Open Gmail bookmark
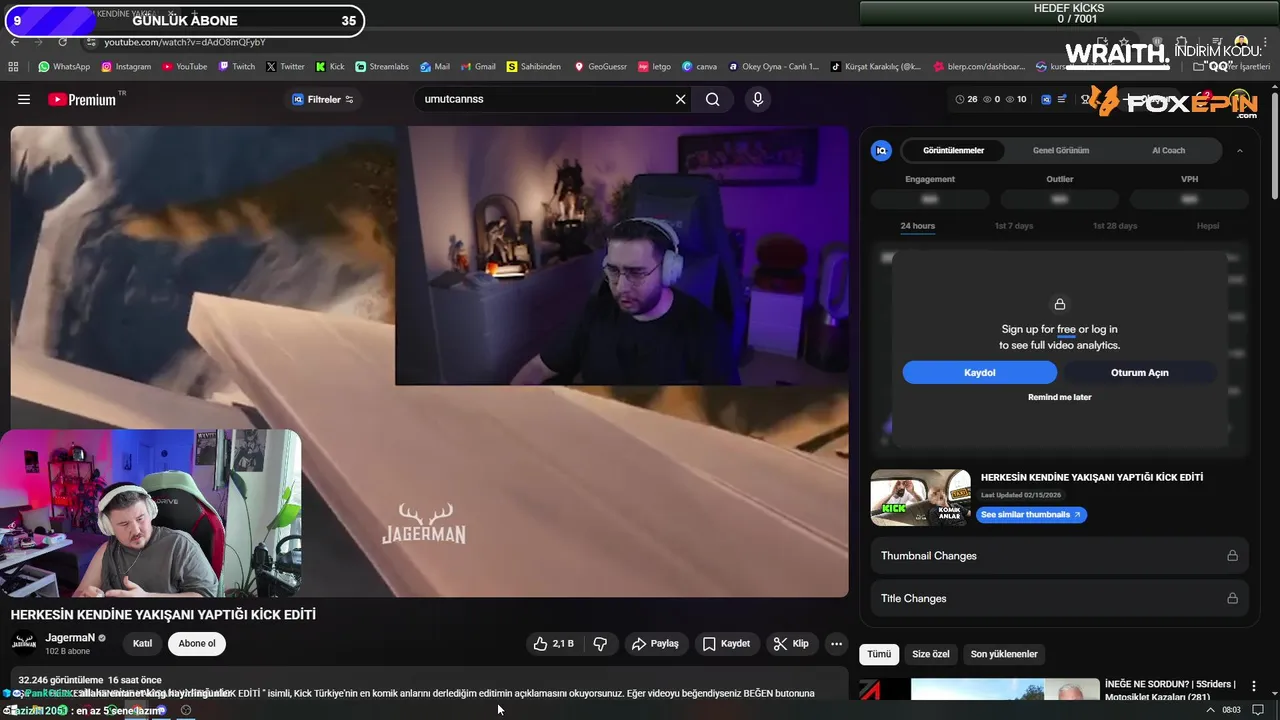 click(478, 67)
